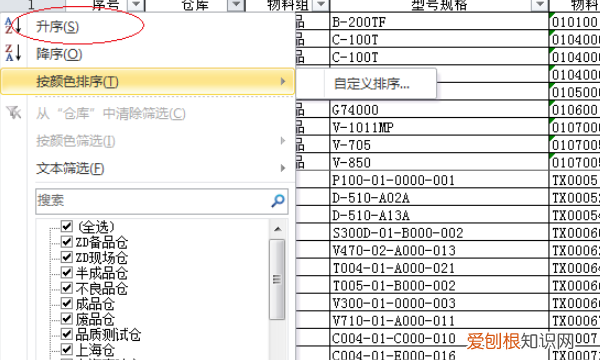Select cell V710-01-A000-011

pyautogui.click(x=439, y=321)
